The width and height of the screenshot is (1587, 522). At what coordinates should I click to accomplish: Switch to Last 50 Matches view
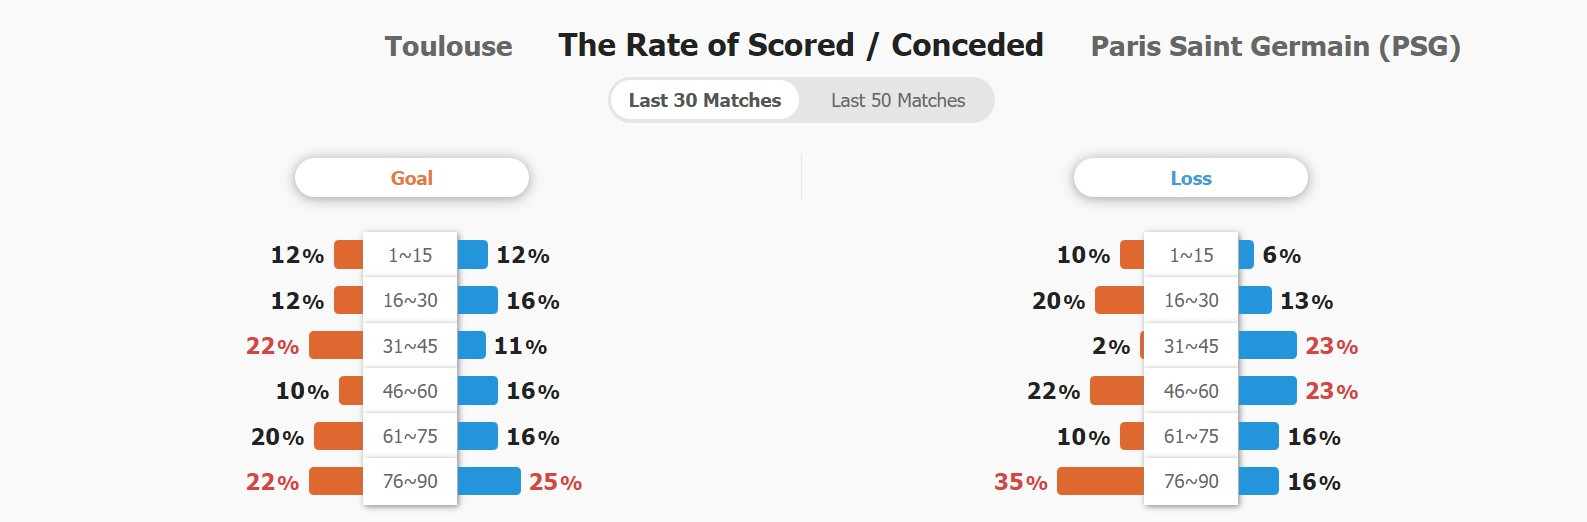click(x=897, y=100)
